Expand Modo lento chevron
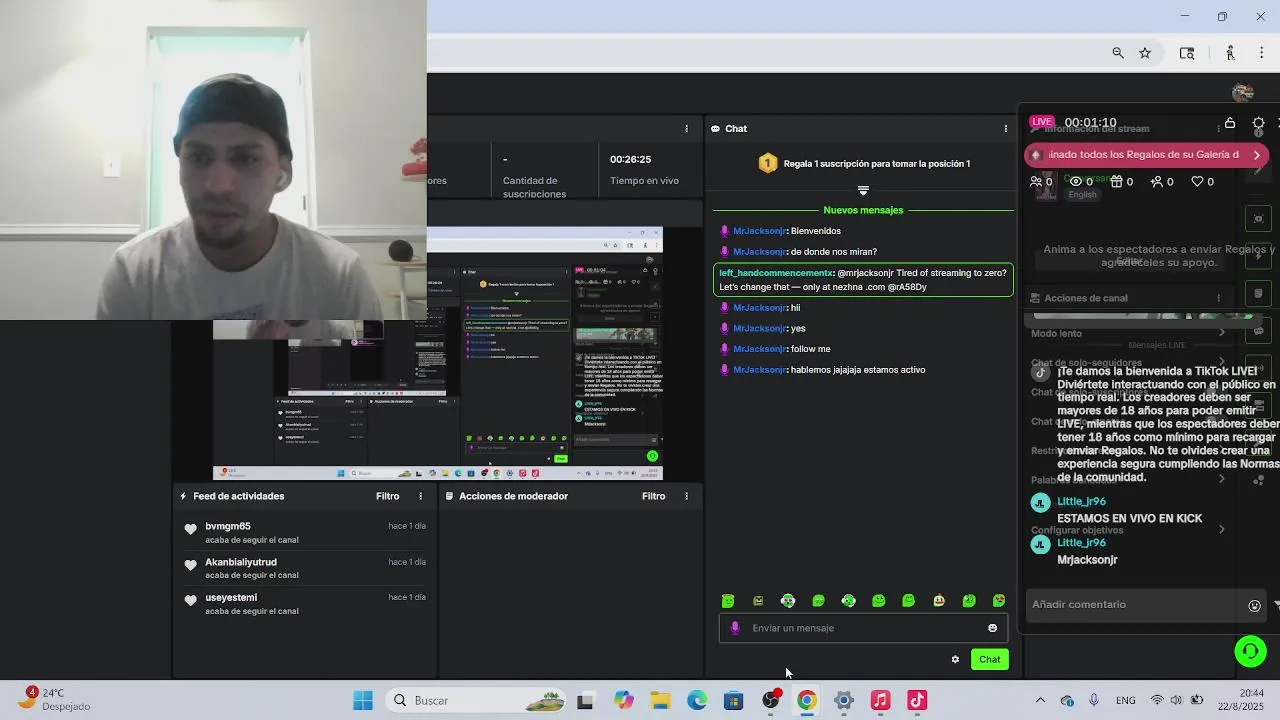The image size is (1280, 720). [1221, 333]
